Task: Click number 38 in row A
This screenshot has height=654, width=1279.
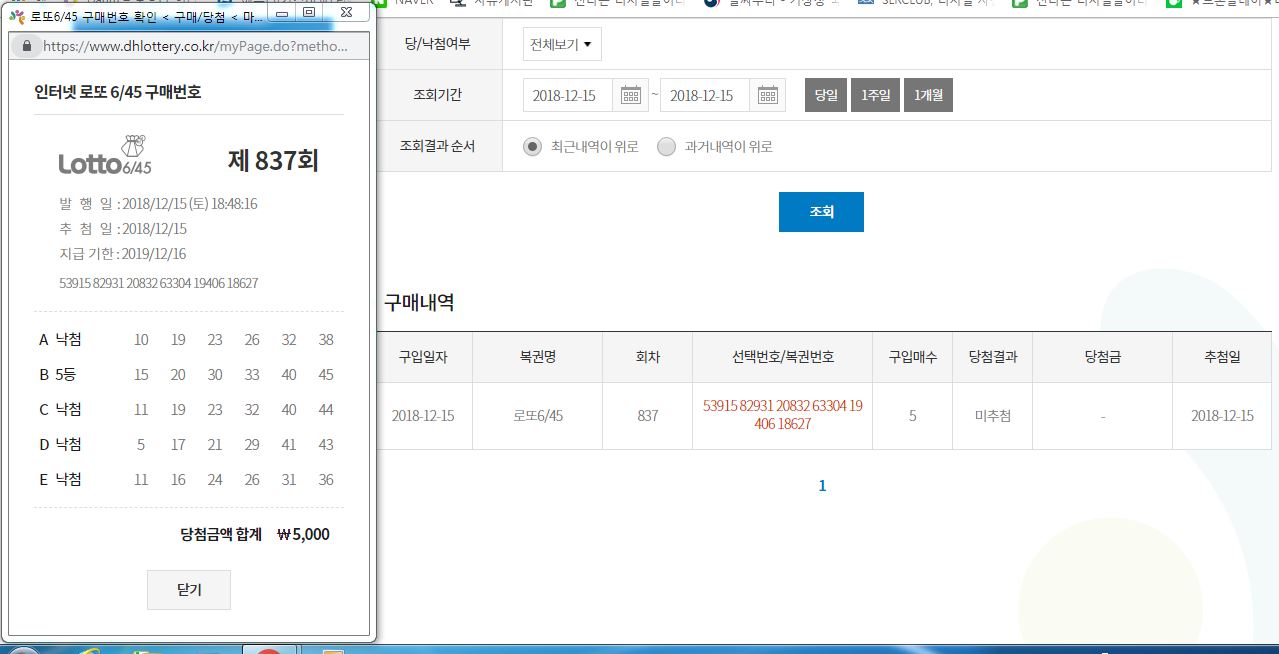Action: click(x=326, y=340)
